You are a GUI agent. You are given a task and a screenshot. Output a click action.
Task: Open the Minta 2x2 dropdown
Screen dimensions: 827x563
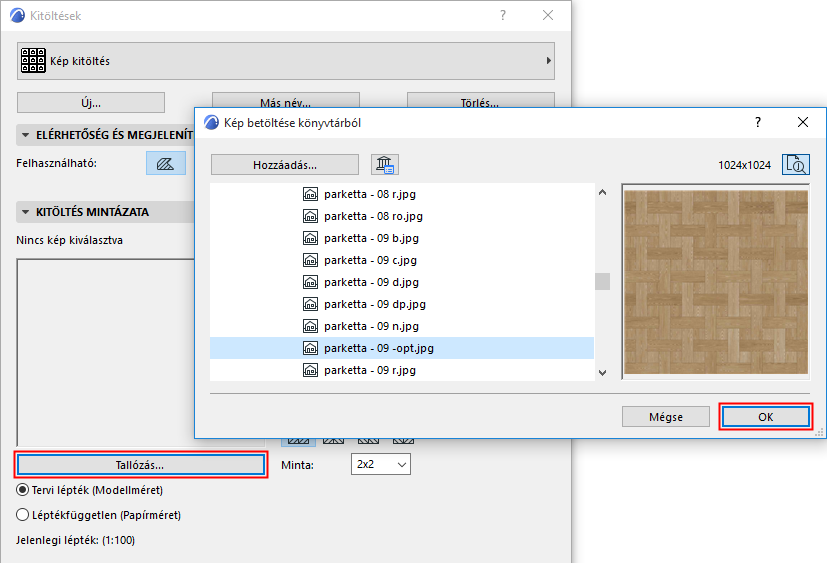[381, 464]
